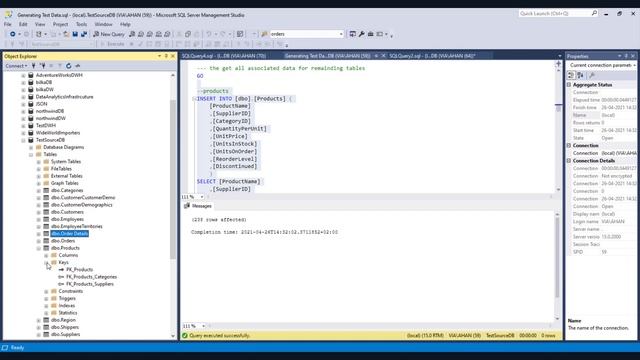This screenshot has width=640, height=360.
Task: Click the Solution Explorer window icon before the search box
Action: pyautogui.click(x=240, y=34)
